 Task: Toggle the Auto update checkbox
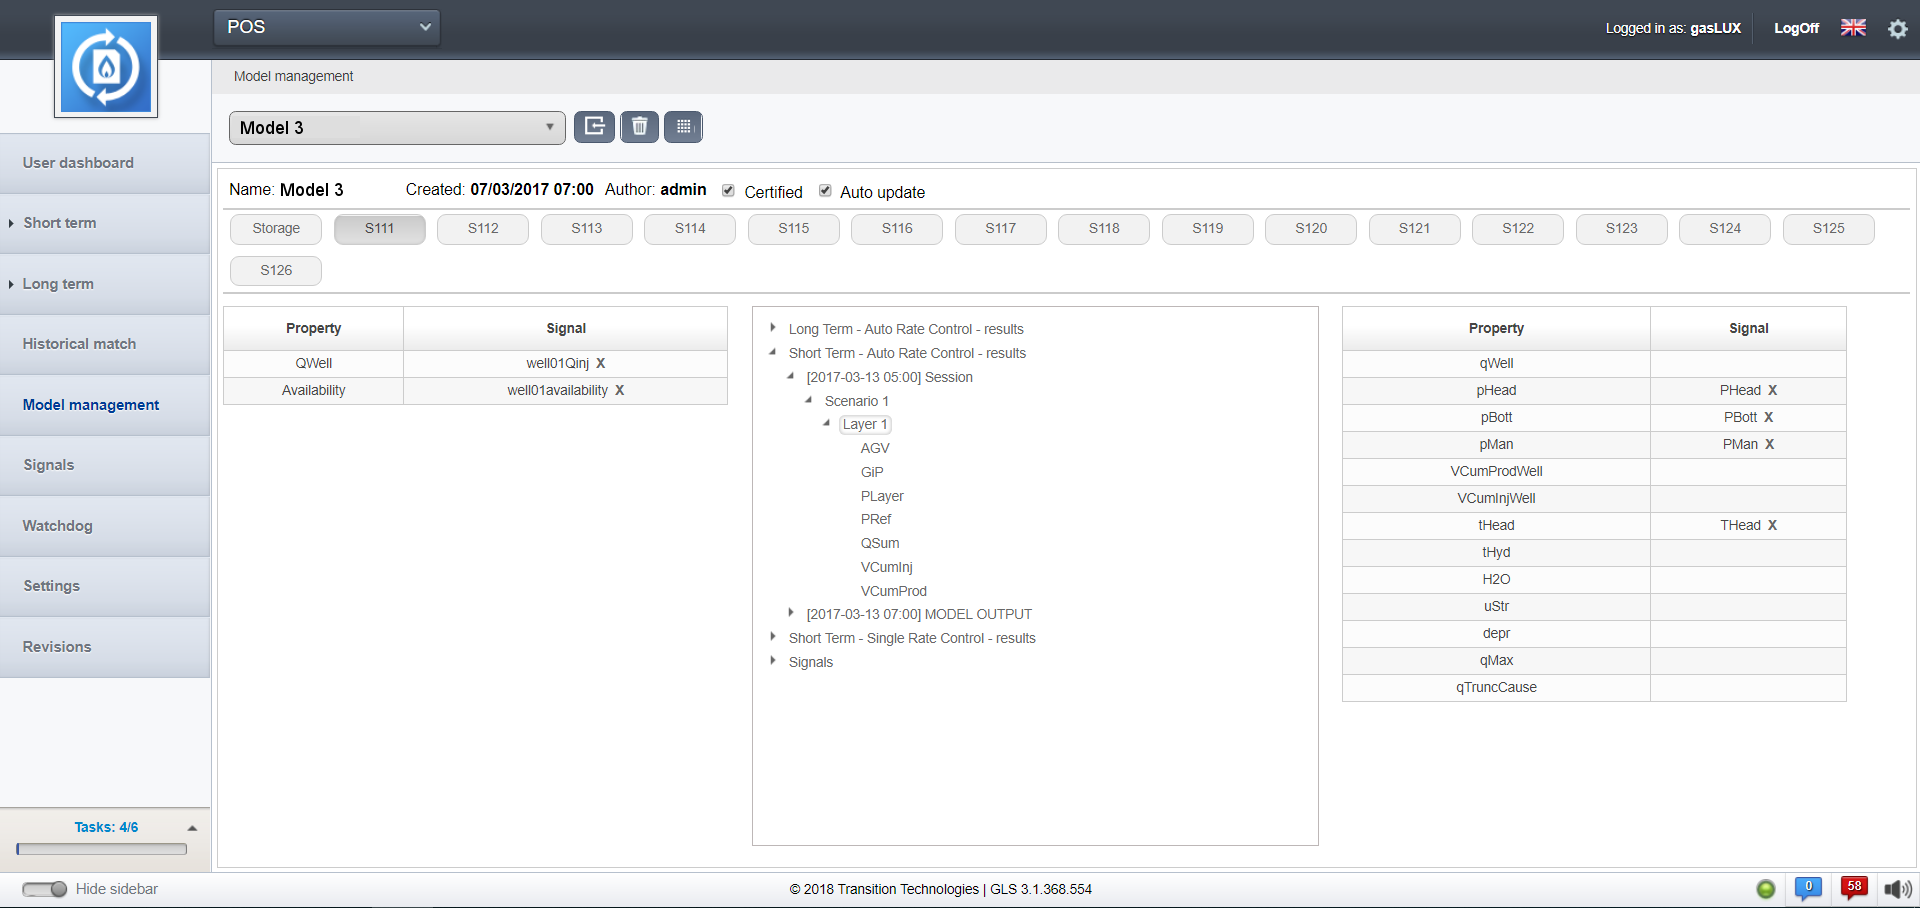[825, 191]
